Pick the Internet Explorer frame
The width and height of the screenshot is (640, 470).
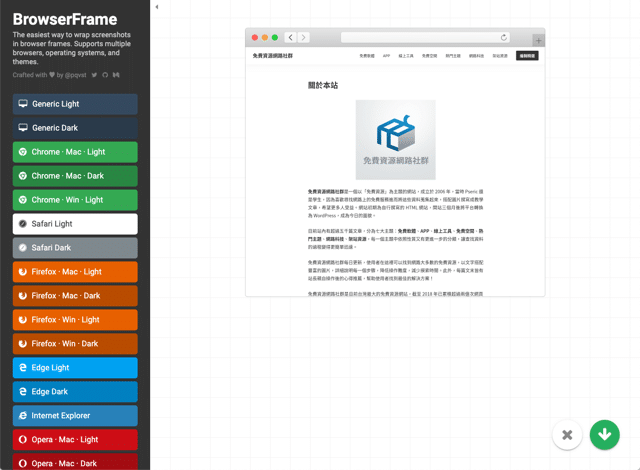tap(75, 416)
